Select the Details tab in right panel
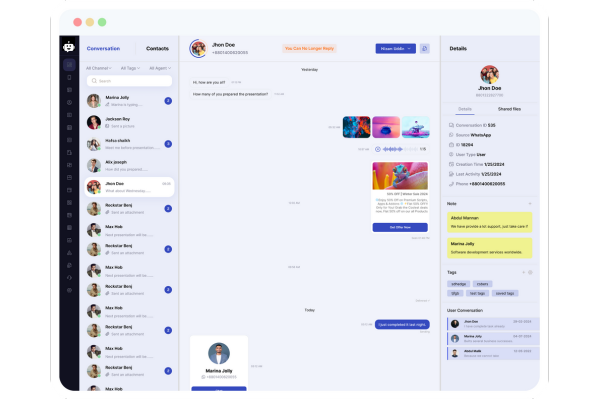The width and height of the screenshot is (599, 399). (465, 109)
